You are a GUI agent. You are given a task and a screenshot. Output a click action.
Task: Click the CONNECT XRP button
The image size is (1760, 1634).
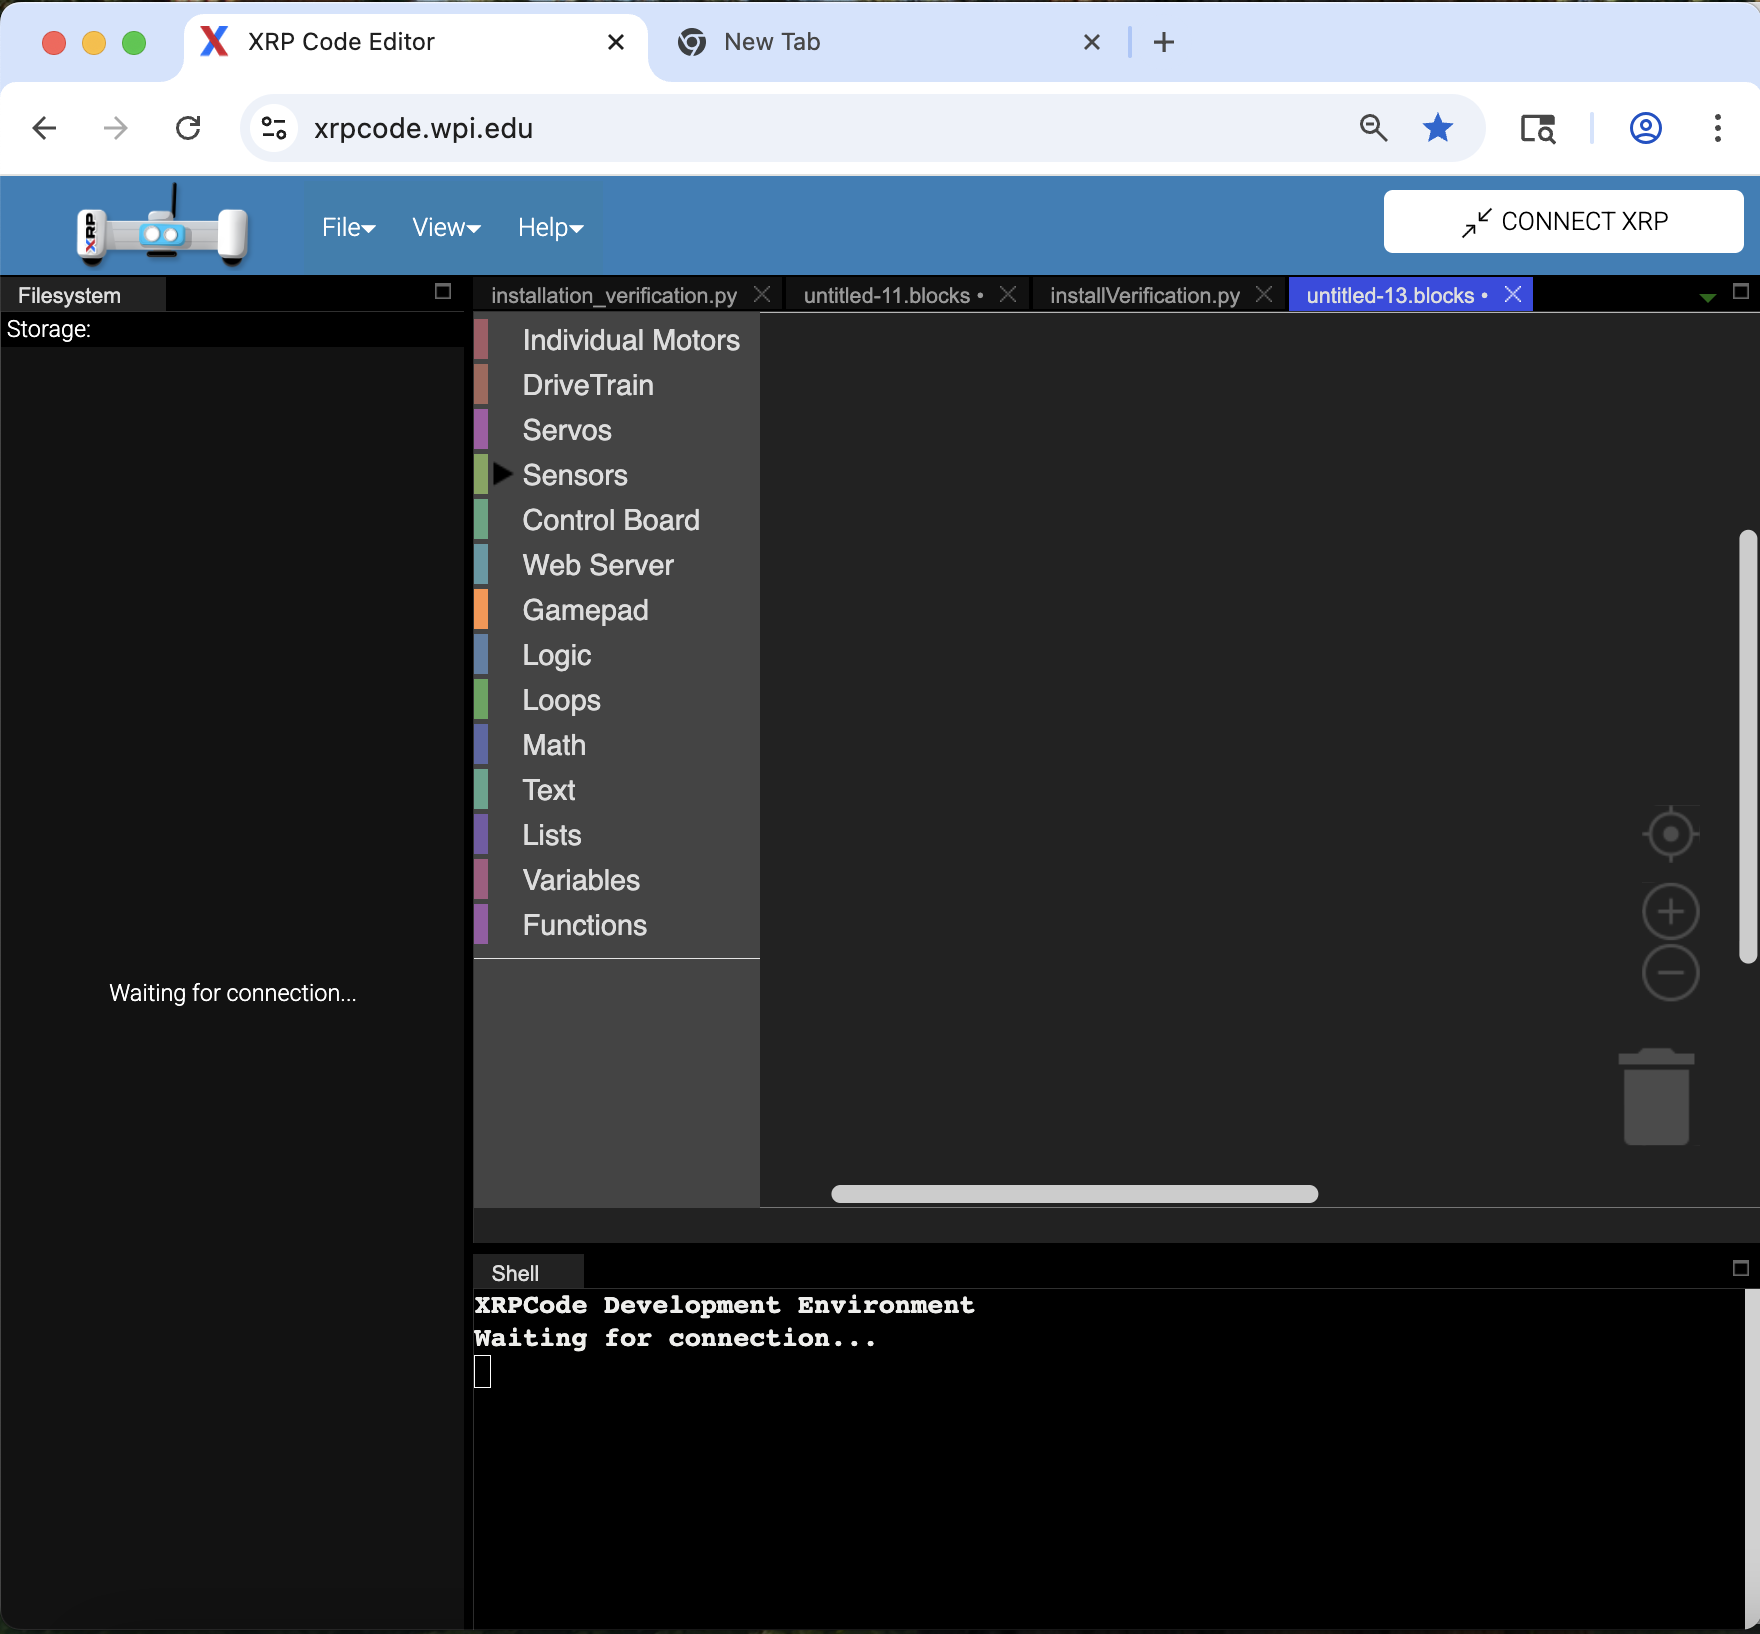[x=1563, y=221]
